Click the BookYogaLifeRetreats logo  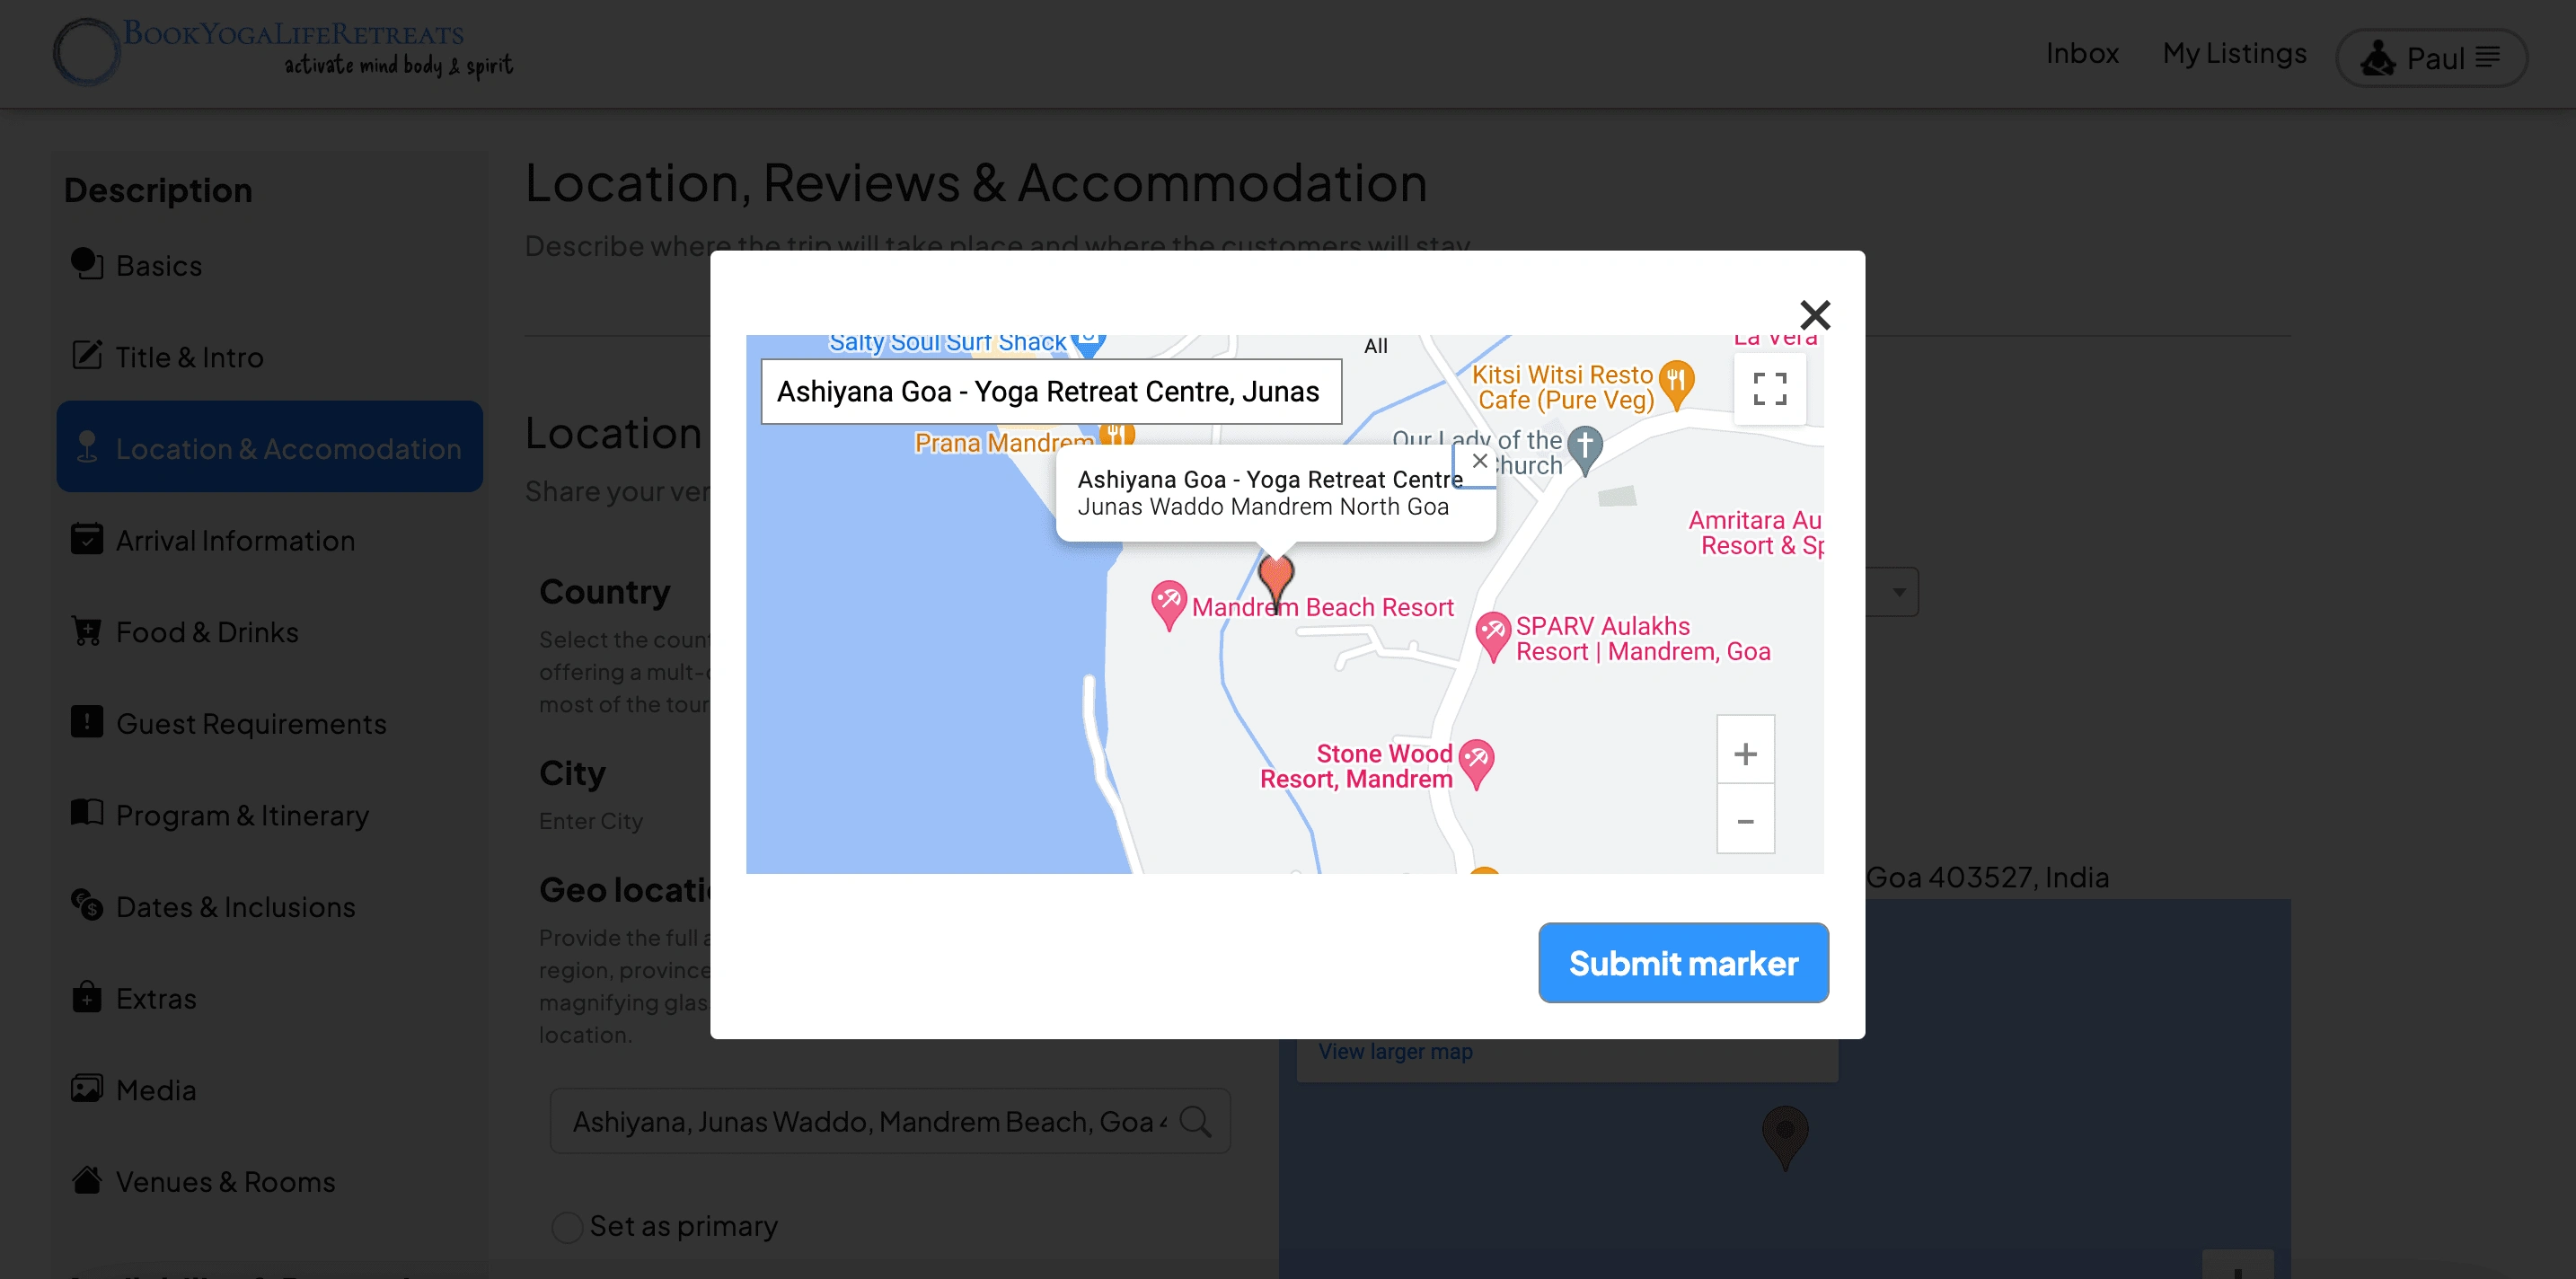coord(283,51)
